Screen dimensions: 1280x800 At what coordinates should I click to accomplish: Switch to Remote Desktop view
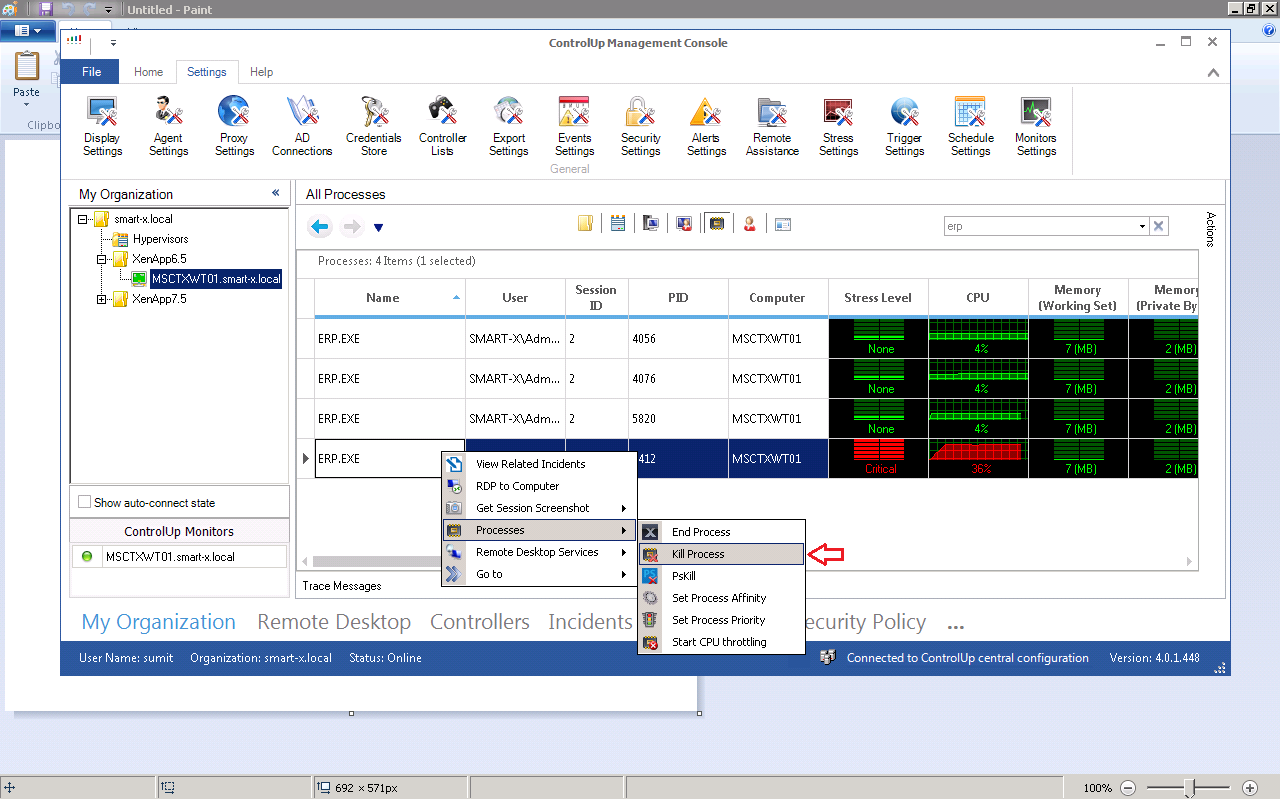tap(334, 622)
